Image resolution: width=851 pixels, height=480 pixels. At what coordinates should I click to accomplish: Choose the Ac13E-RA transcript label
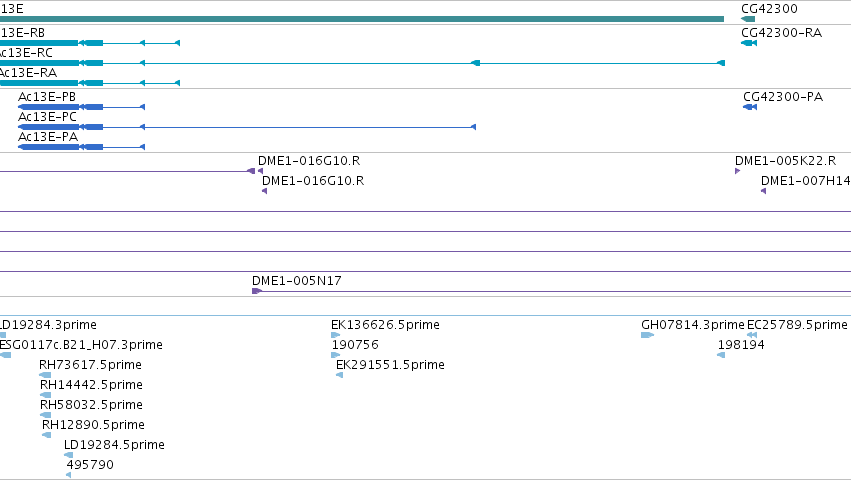28,73
